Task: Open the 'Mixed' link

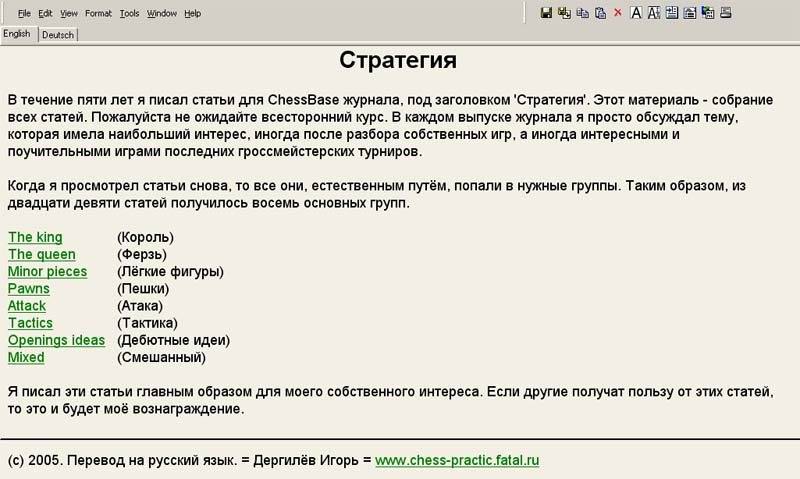Action: 26,357
